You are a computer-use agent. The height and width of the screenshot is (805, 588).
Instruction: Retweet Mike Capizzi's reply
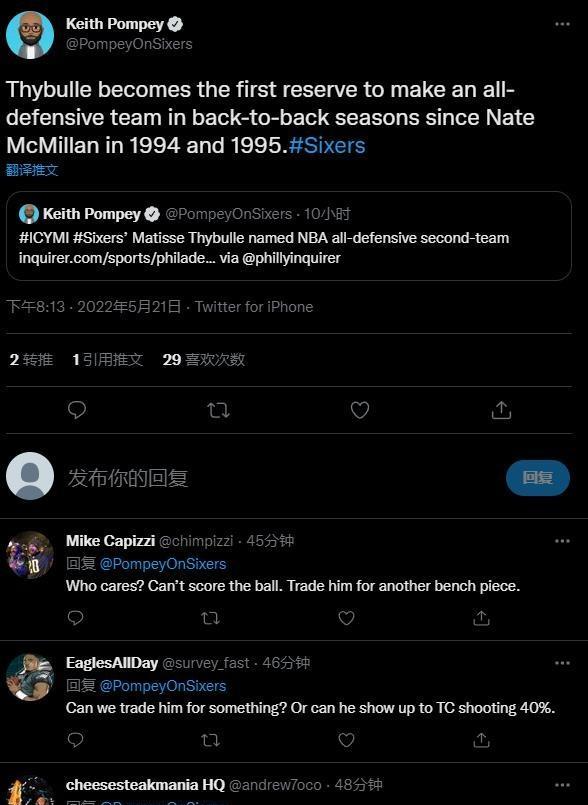210,618
